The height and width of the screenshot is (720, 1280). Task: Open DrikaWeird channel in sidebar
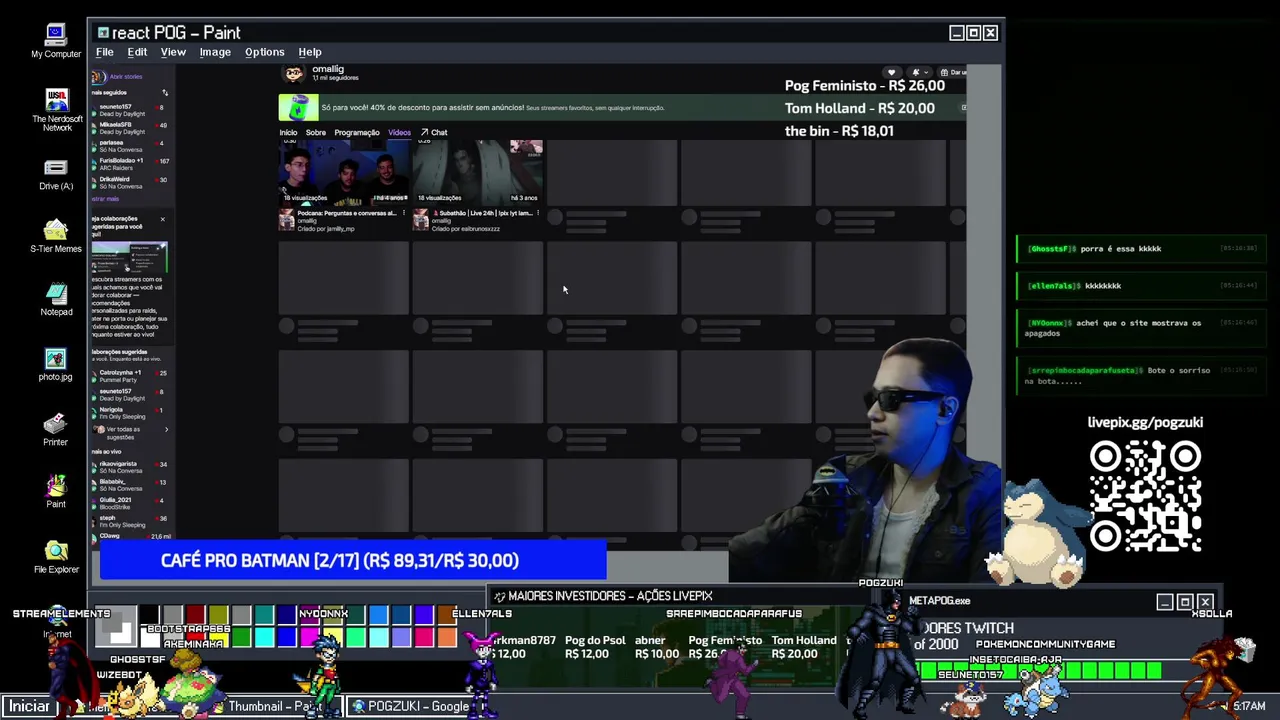[x=130, y=182]
